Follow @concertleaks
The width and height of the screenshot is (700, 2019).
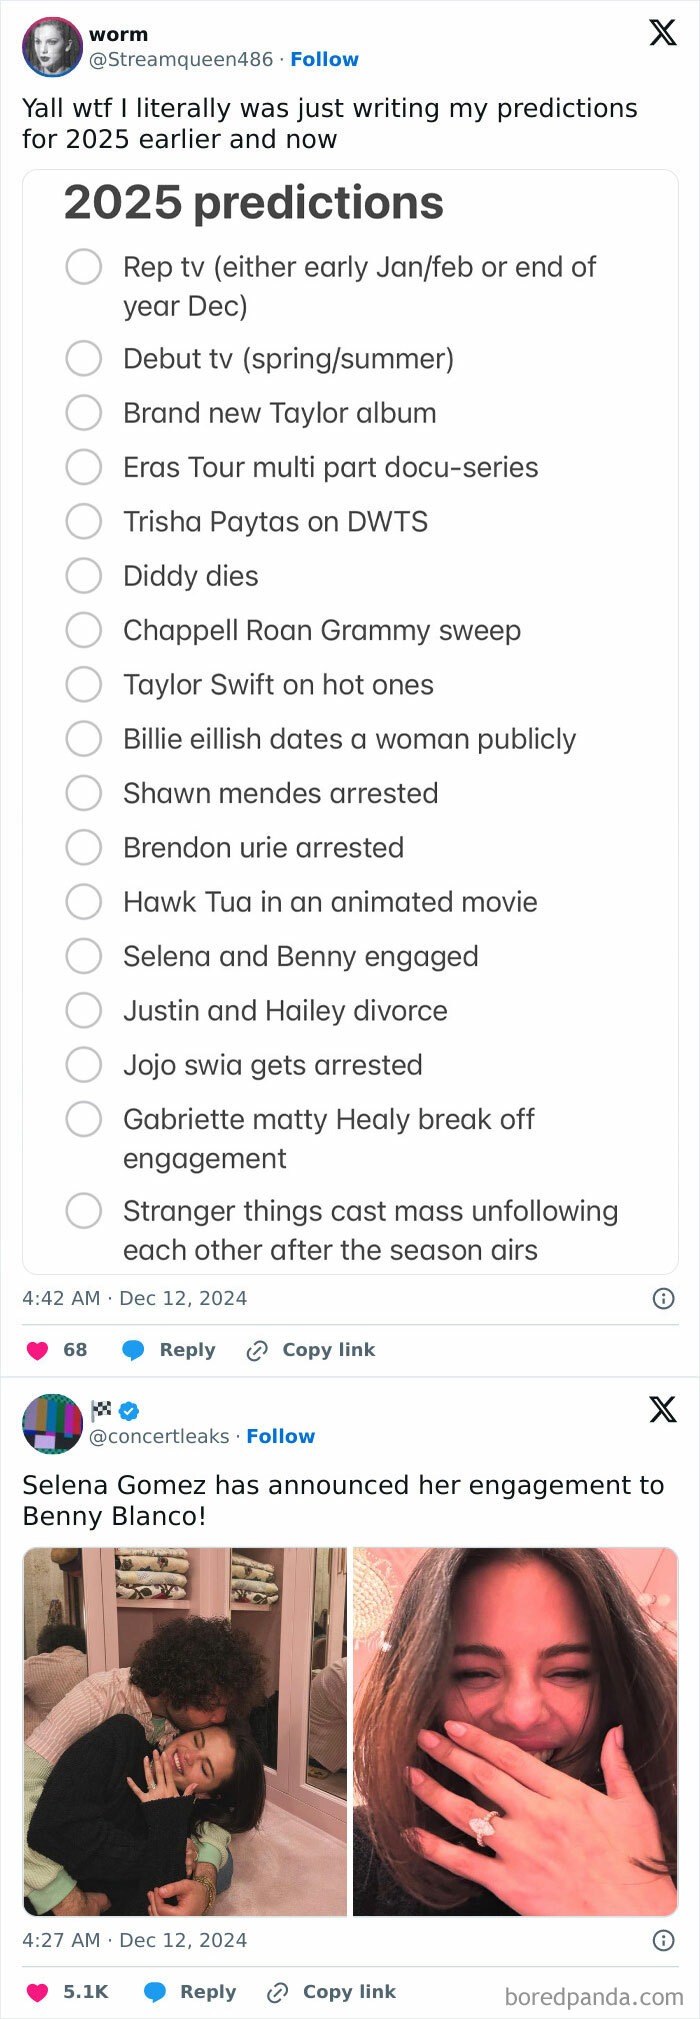tap(281, 1436)
